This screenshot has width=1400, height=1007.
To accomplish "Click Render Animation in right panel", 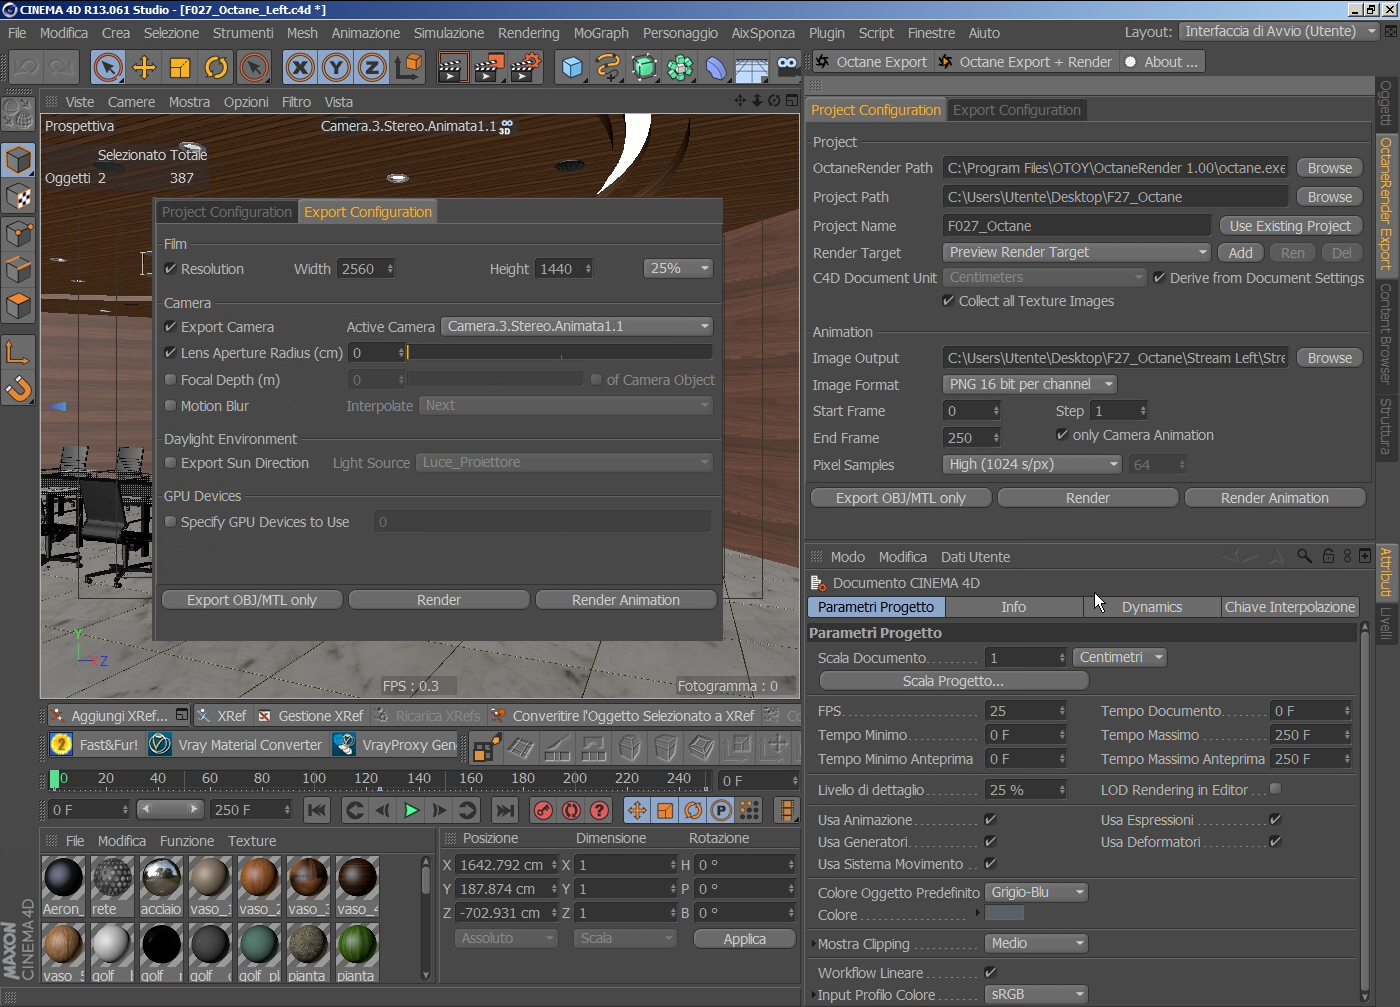I will pos(1275,498).
